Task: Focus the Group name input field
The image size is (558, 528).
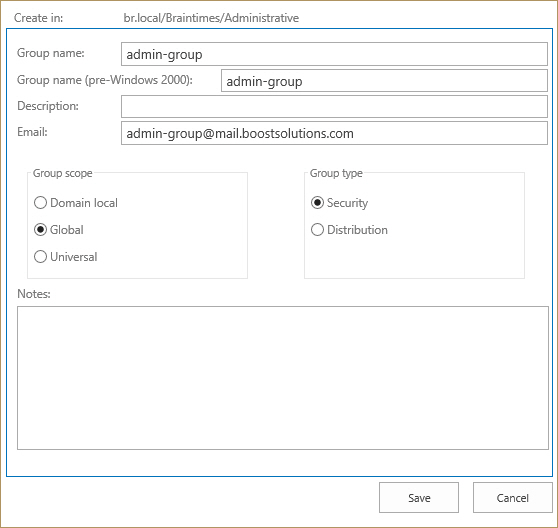Action: [x=334, y=54]
